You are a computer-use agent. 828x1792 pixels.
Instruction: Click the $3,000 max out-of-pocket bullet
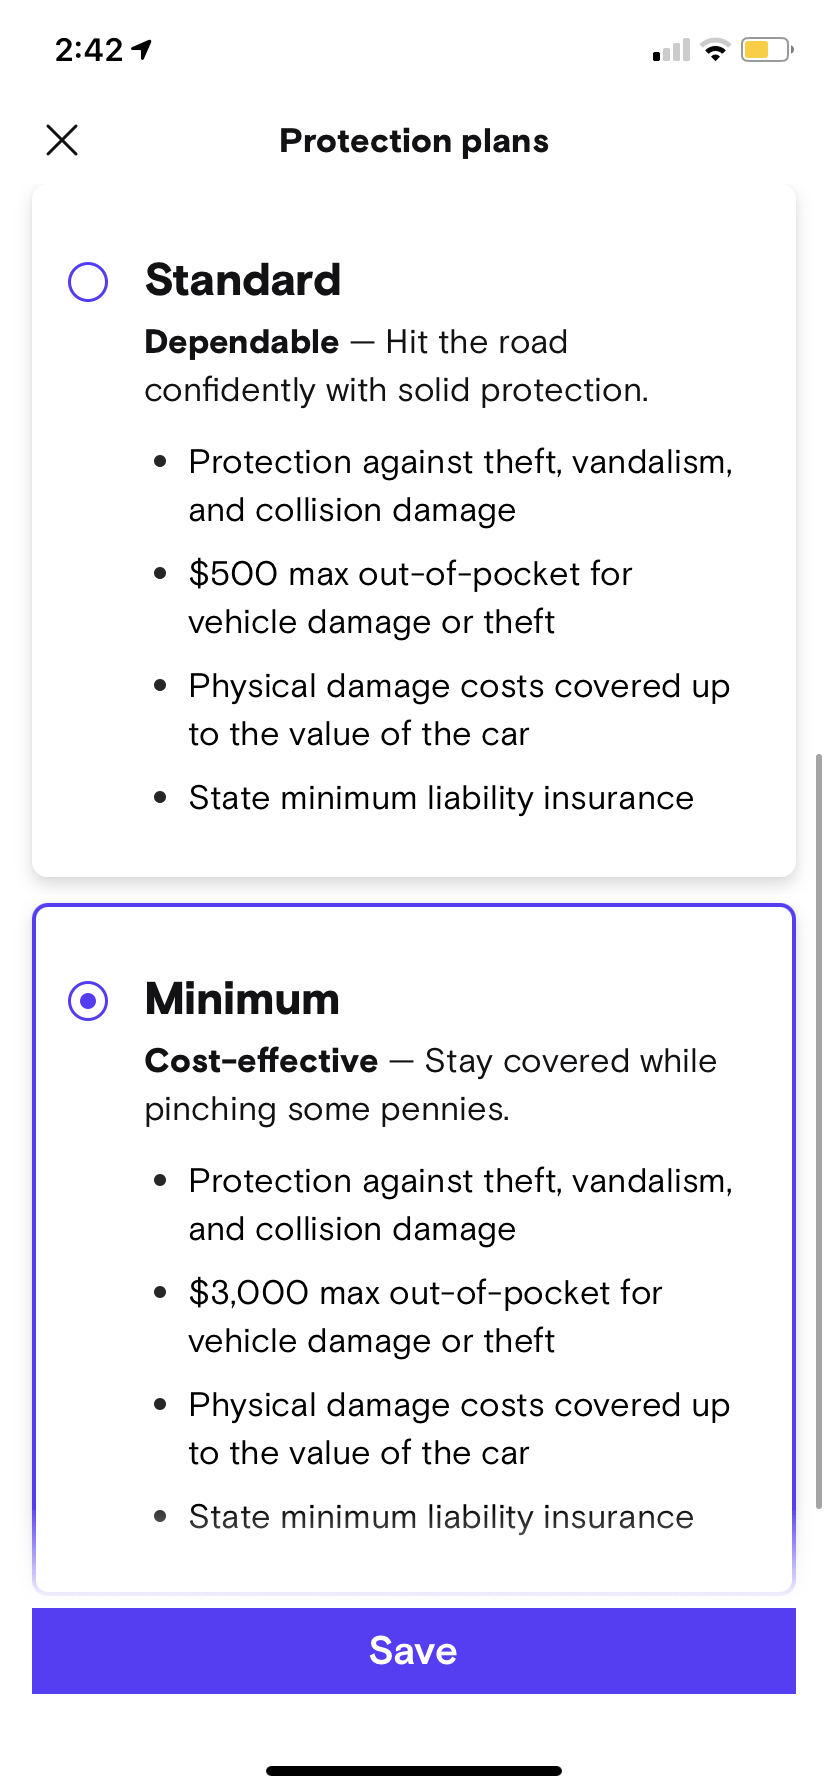(x=425, y=1316)
